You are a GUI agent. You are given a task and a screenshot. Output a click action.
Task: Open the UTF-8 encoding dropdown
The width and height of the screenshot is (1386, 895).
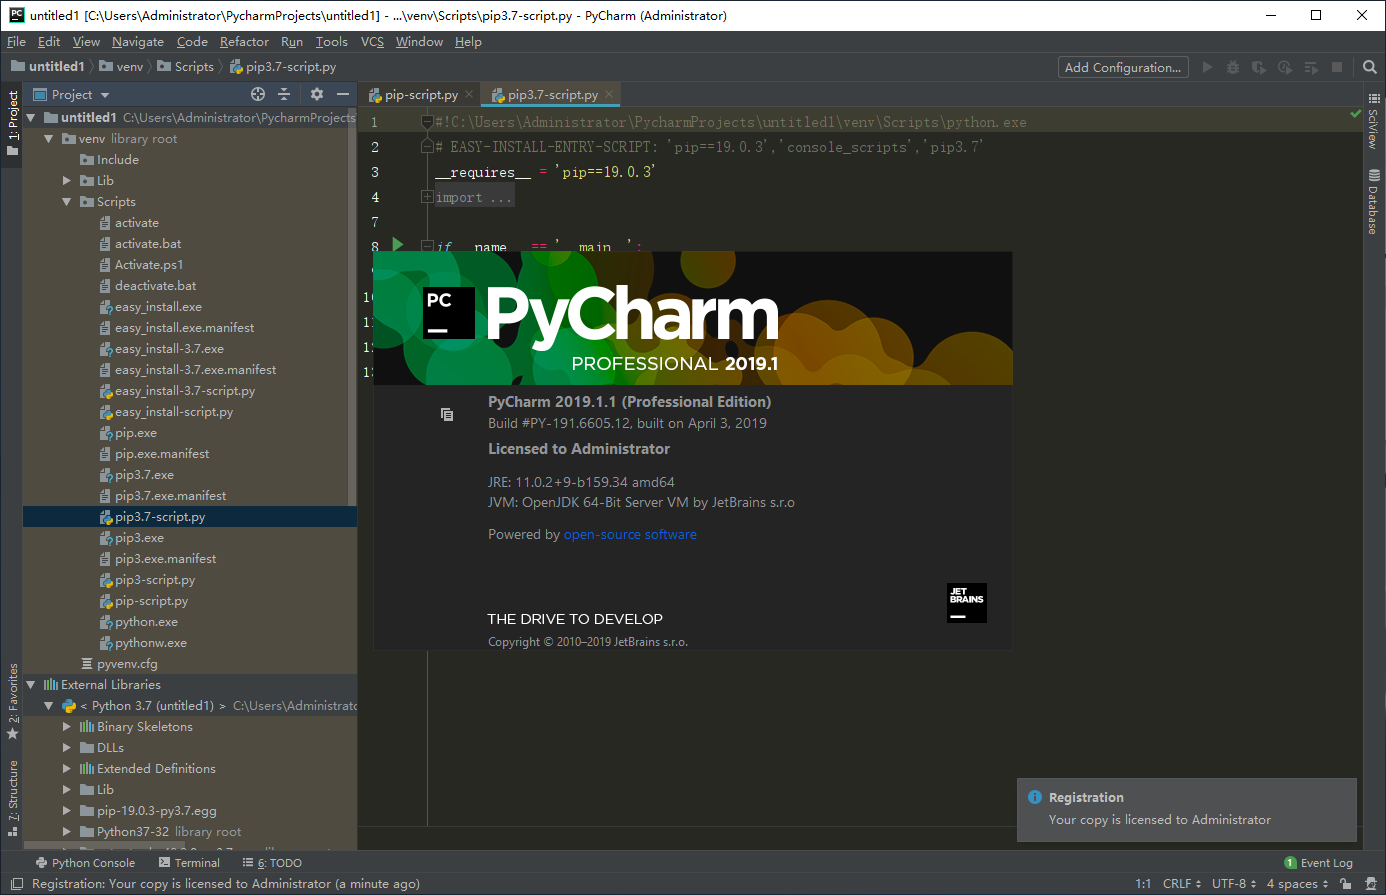1234,884
